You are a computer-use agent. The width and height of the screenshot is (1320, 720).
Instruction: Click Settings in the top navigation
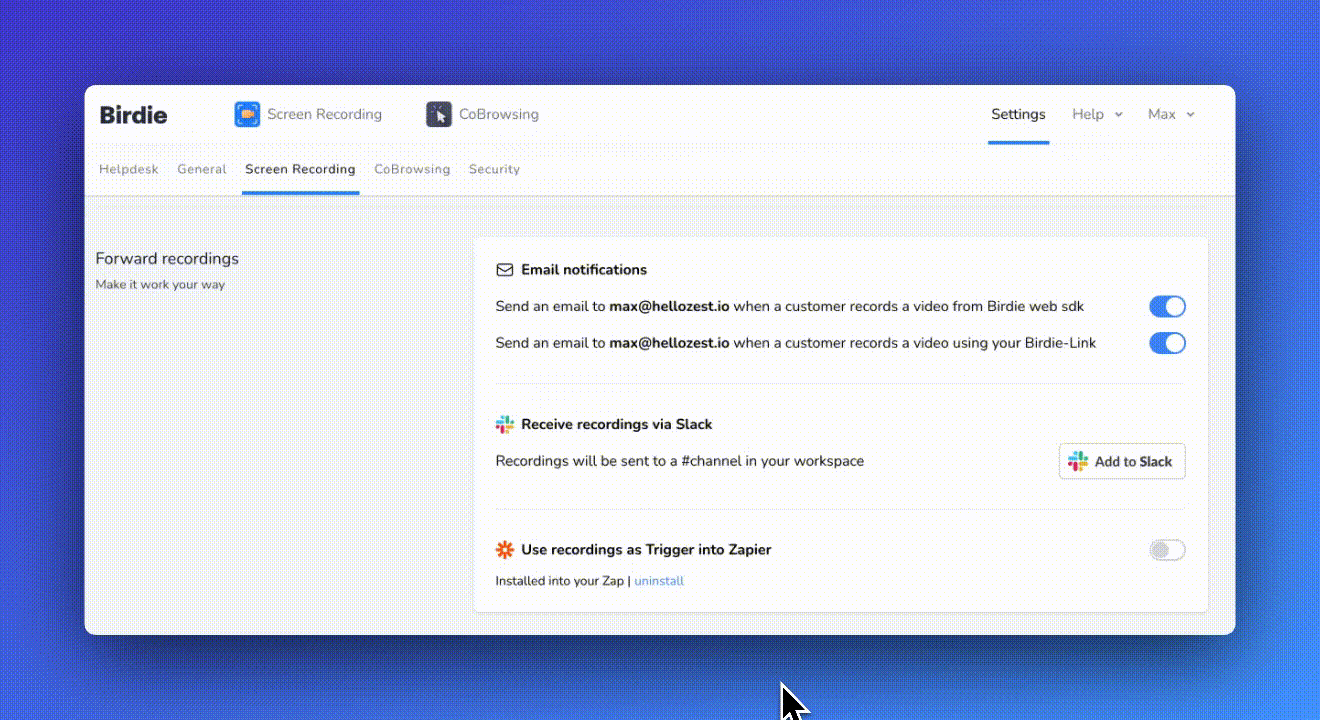1018,114
